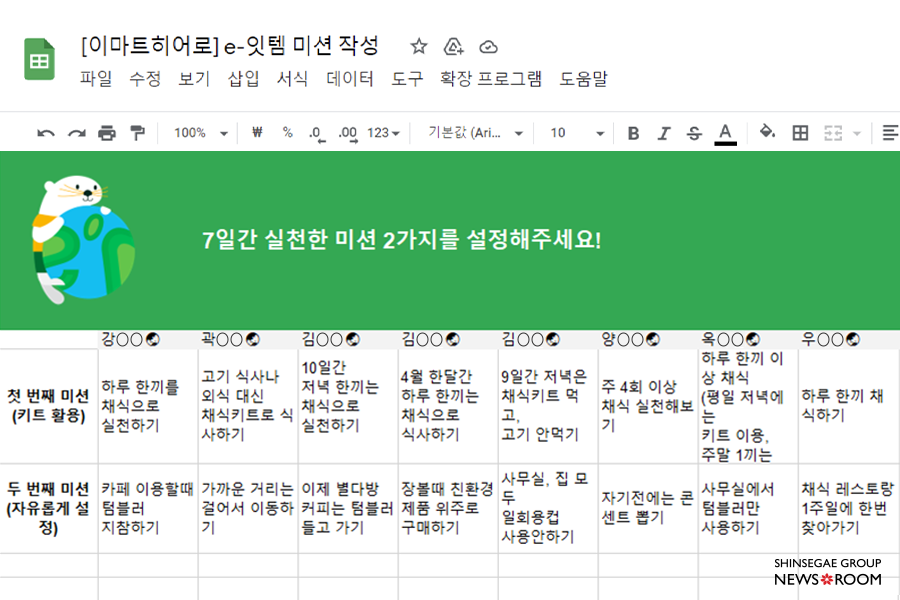This screenshot has height=600, width=900.
Task: Check the cloud save status icon
Action: coord(488,47)
